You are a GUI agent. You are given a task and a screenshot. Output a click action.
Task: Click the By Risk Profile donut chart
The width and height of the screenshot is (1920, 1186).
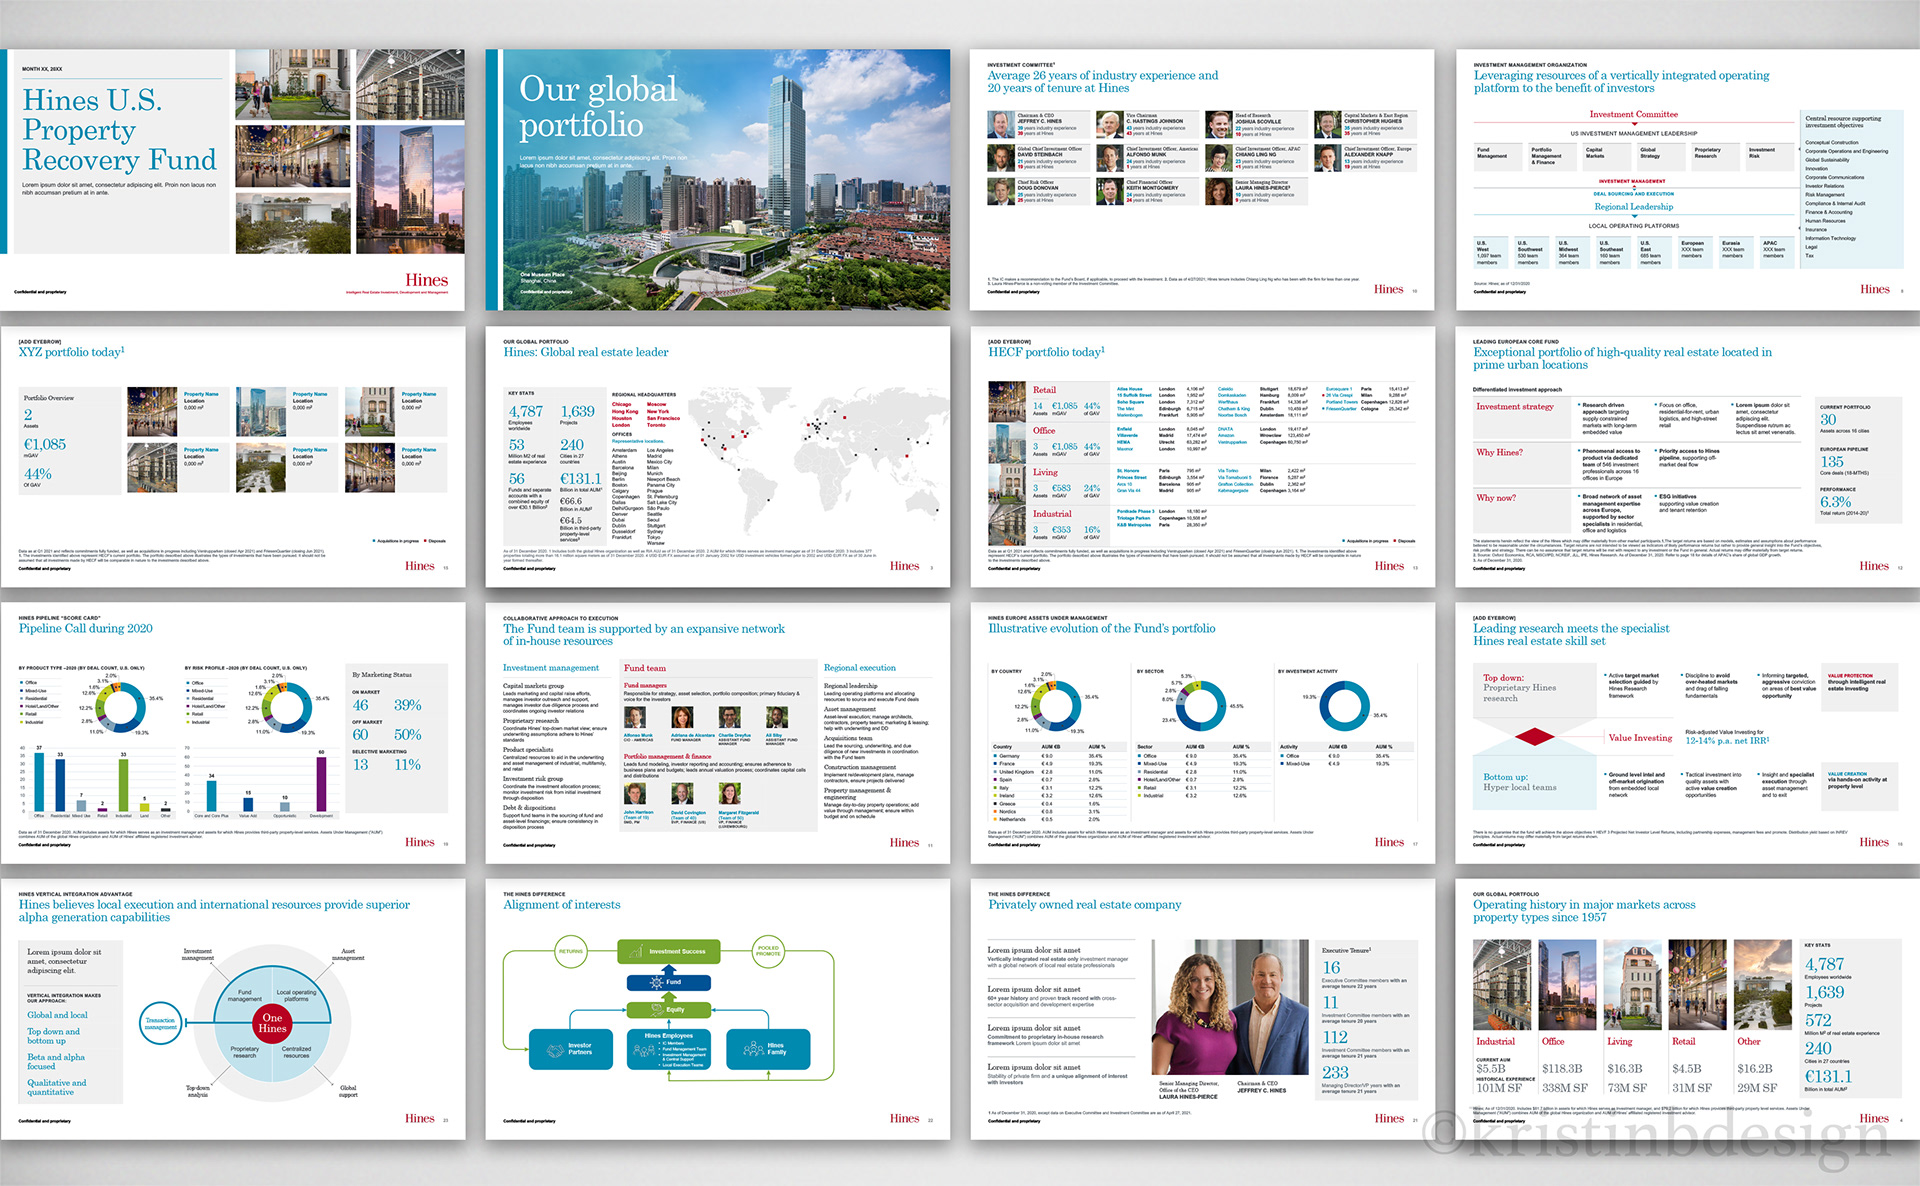(288, 707)
